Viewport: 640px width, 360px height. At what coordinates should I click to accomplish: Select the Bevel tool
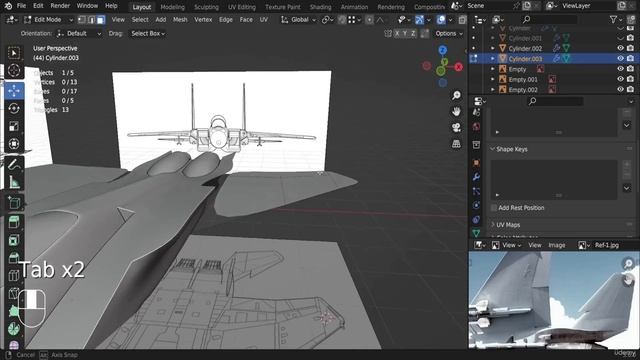tap(14, 258)
